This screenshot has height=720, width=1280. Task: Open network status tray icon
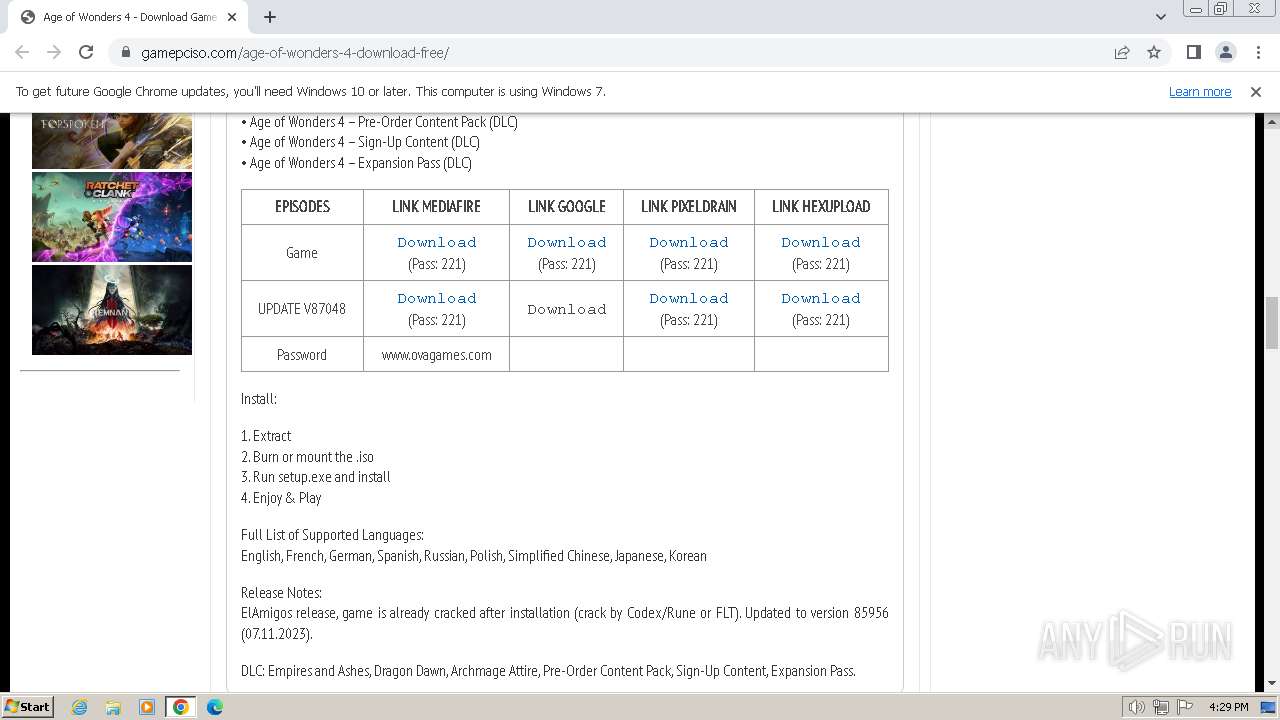1161,707
